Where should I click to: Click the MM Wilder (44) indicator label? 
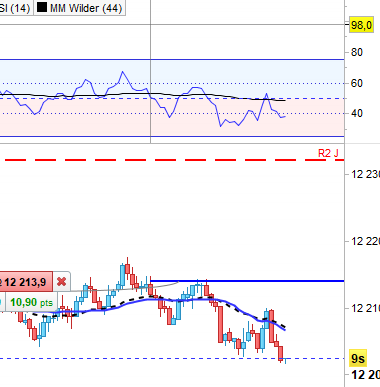[79, 8]
